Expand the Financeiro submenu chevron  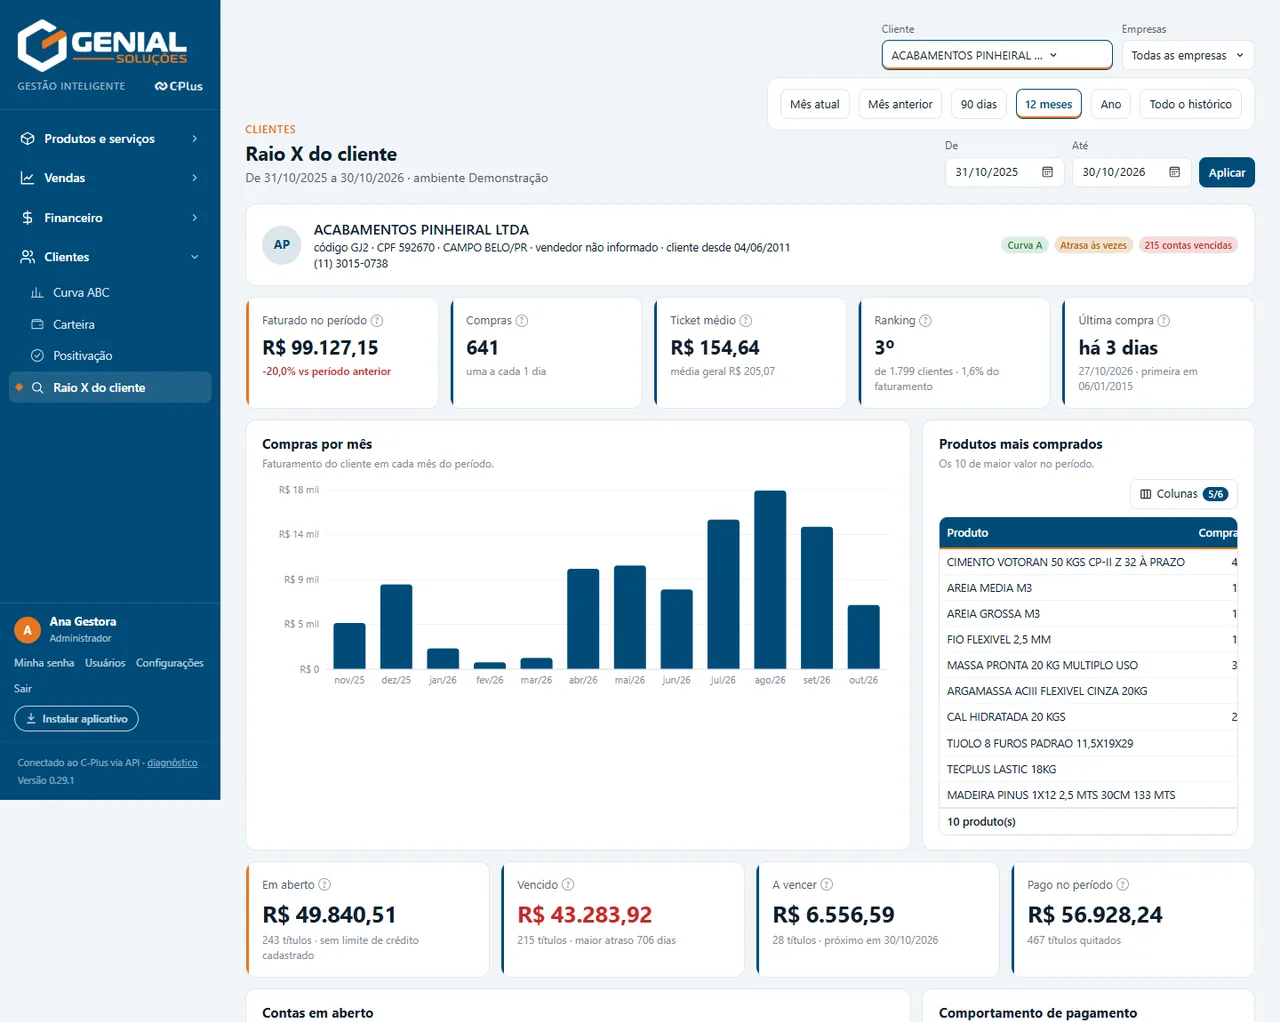click(195, 218)
